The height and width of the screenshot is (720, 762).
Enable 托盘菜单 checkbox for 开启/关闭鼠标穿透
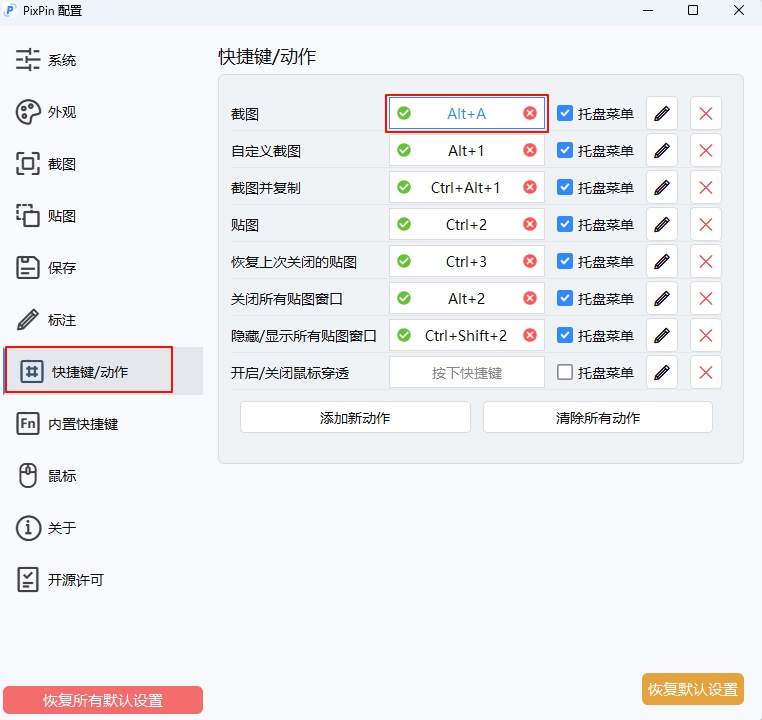tap(565, 372)
